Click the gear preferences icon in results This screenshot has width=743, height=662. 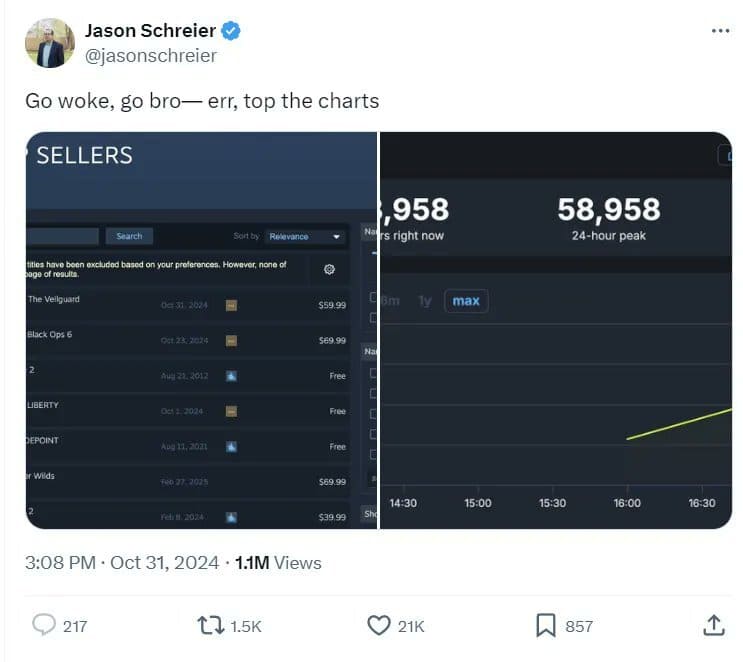[x=329, y=269]
